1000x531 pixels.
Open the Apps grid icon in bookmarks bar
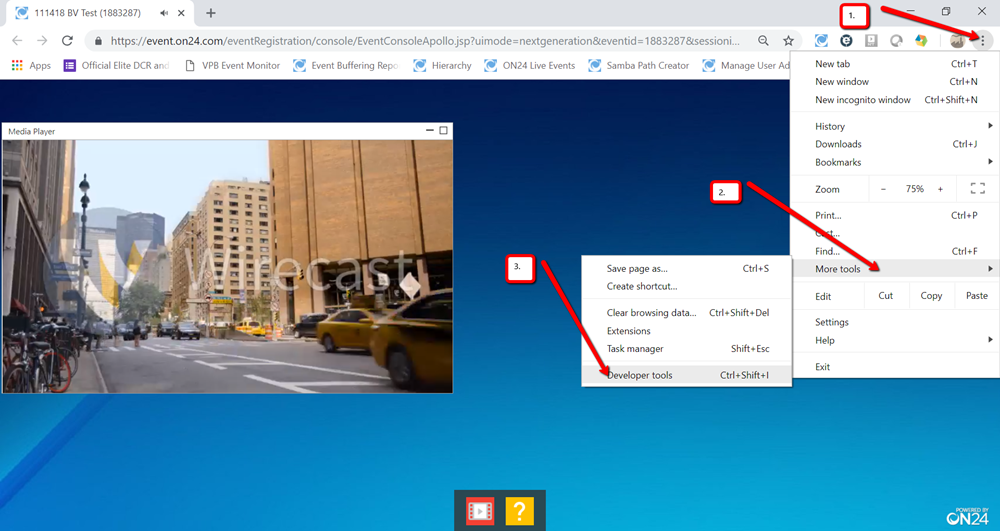17,65
